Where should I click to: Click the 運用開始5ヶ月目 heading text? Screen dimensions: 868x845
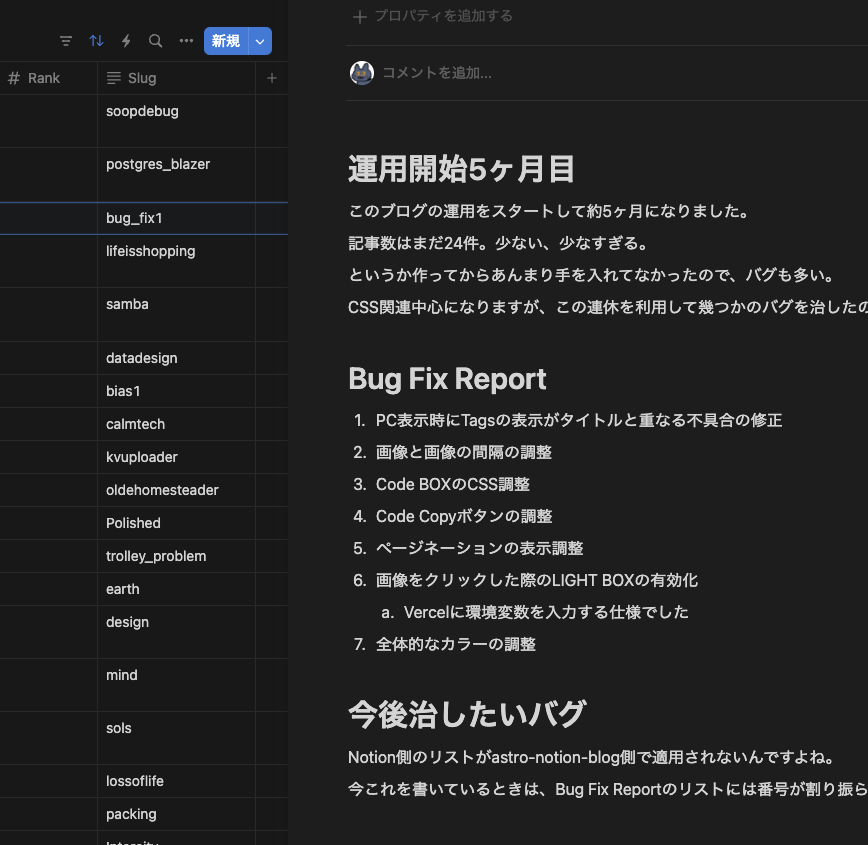tap(461, 169)
